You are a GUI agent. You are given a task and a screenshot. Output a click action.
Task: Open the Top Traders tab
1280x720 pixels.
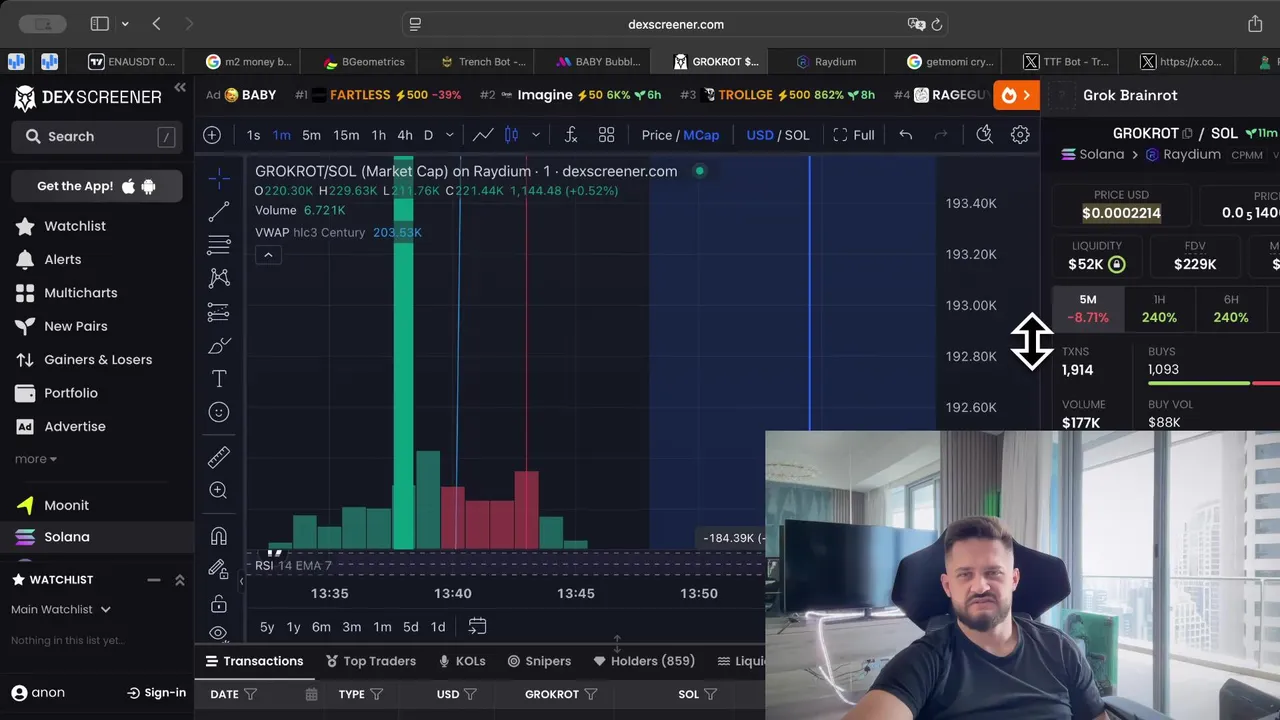coord(371,661)
